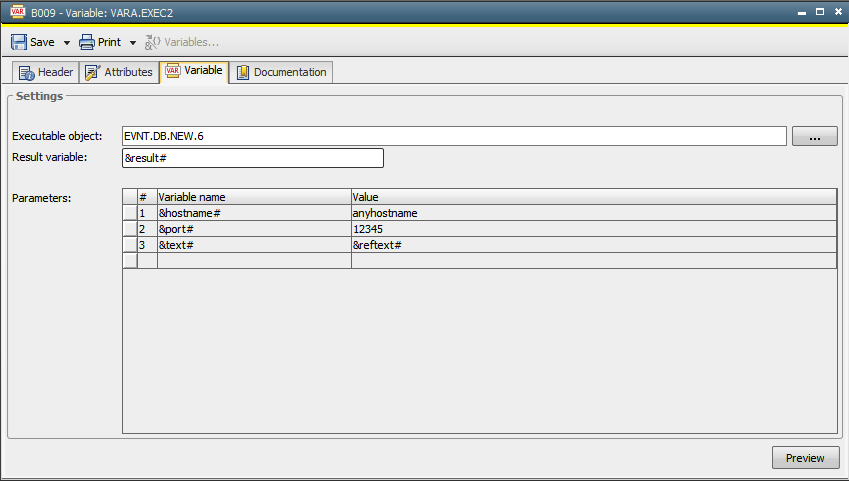Image resolution: width=849 pixels, height=481 pixels.
Task: Click the VAR icon in title bar
Action: 17,12
